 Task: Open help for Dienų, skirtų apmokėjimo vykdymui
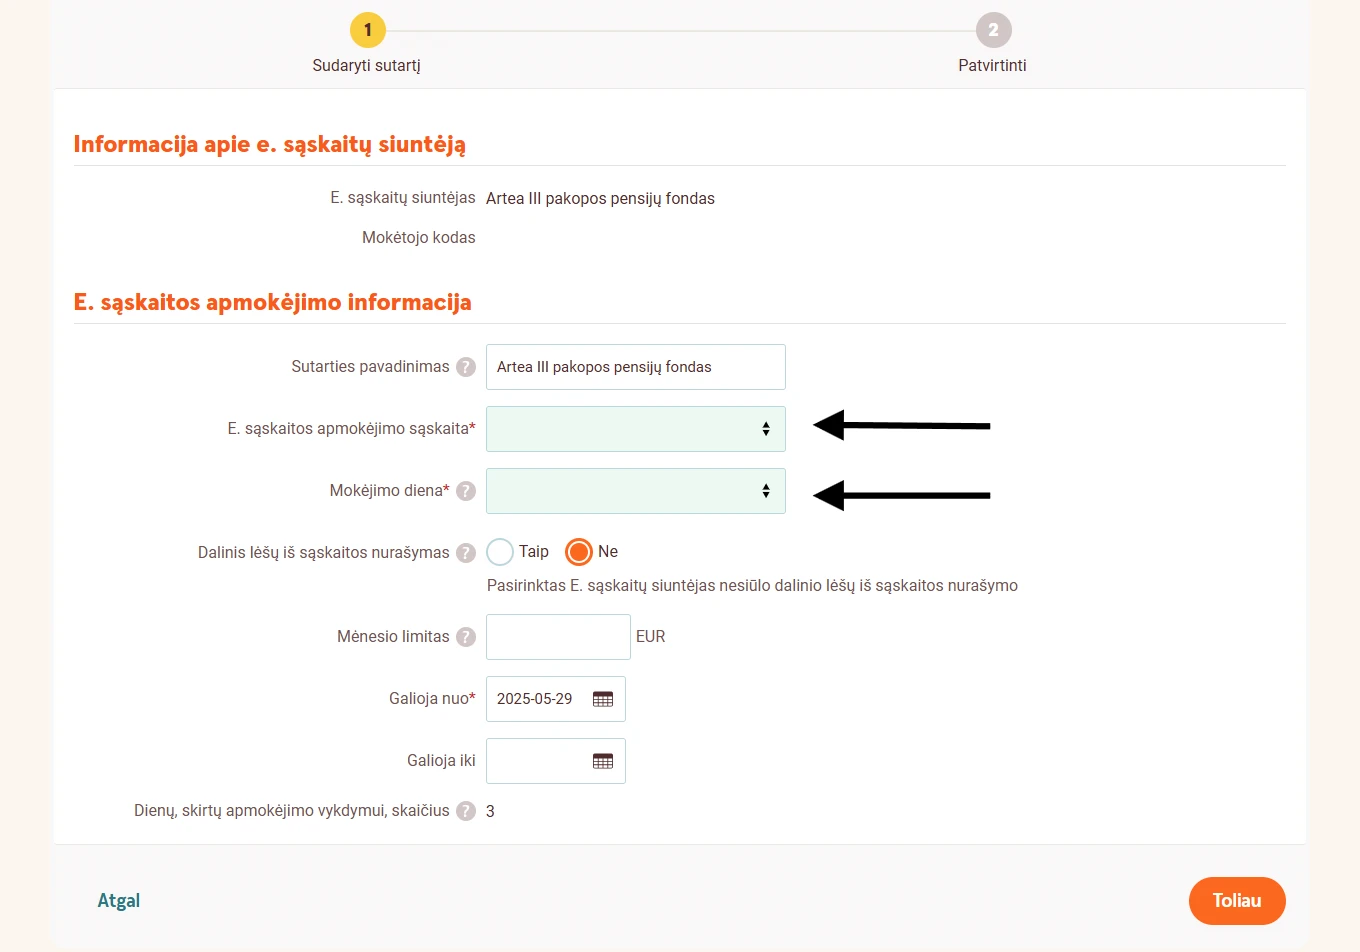click(x=466, y=811)
